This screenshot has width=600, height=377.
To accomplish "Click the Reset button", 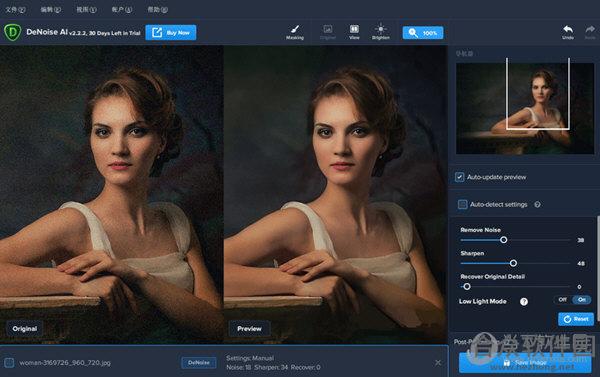I will [576, 319].
